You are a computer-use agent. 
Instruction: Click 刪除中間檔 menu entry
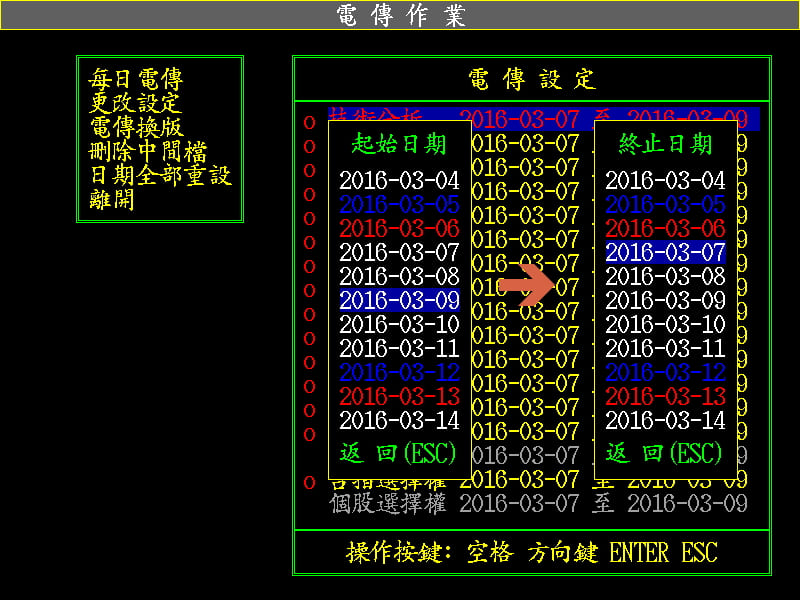pyautogui.click(x=148, y=151)
